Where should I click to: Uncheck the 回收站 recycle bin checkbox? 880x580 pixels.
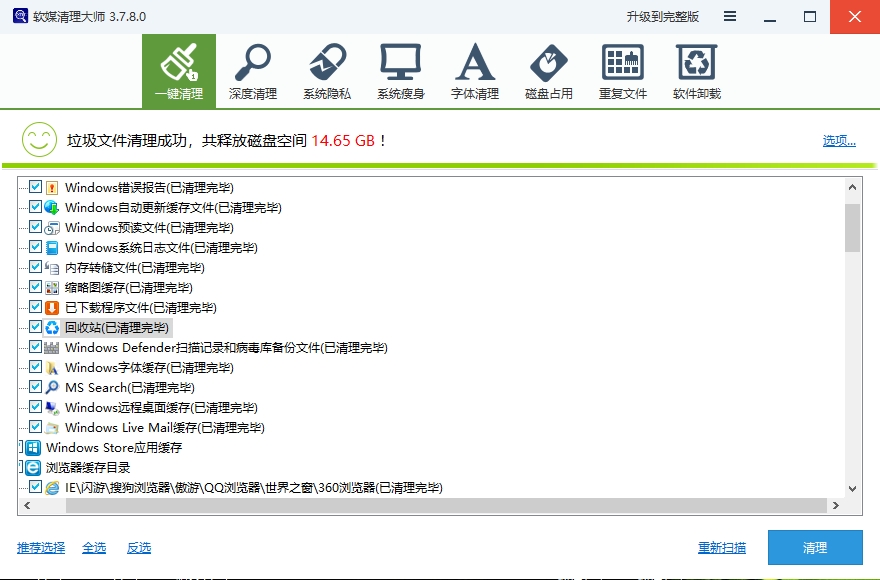pyautogui.click(x=36, y=327)
